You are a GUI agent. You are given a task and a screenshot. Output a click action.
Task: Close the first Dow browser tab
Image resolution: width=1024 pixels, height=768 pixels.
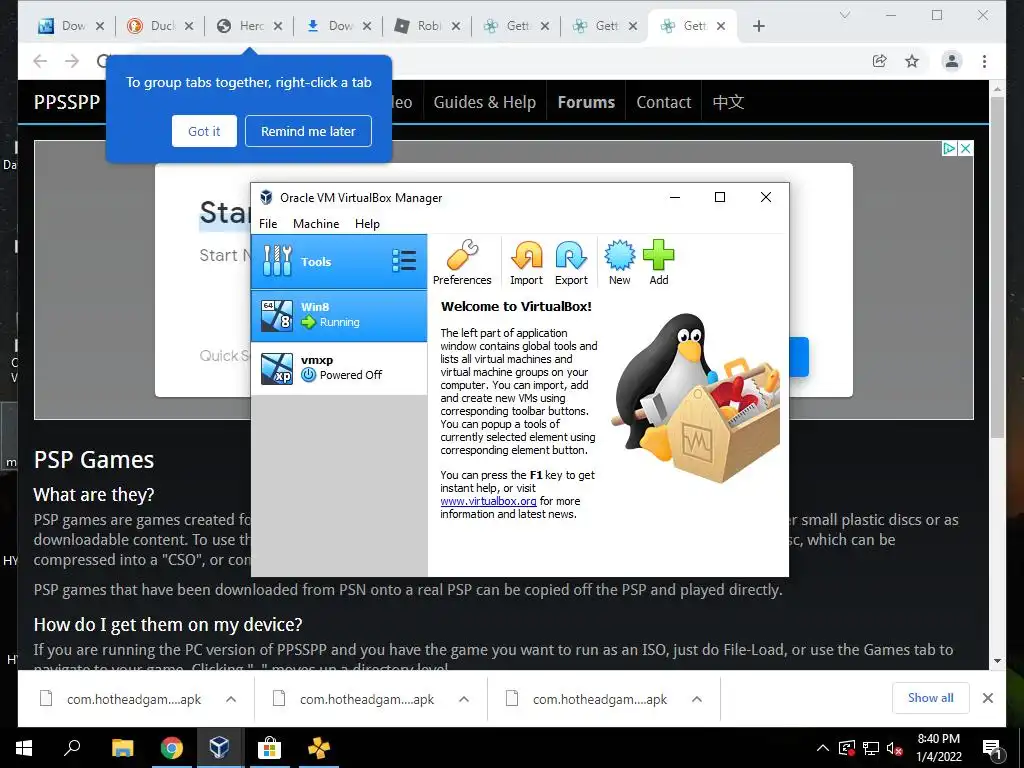(100, 26)
